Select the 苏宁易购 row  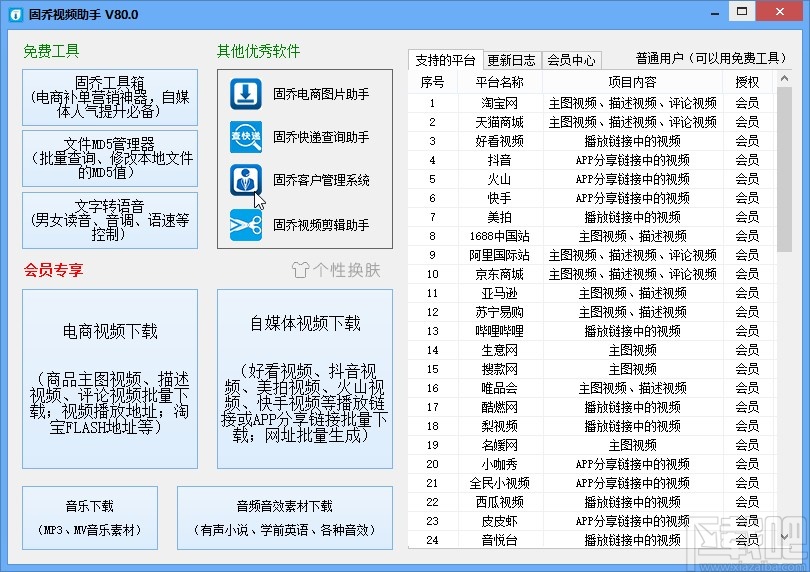pos(592,312)
